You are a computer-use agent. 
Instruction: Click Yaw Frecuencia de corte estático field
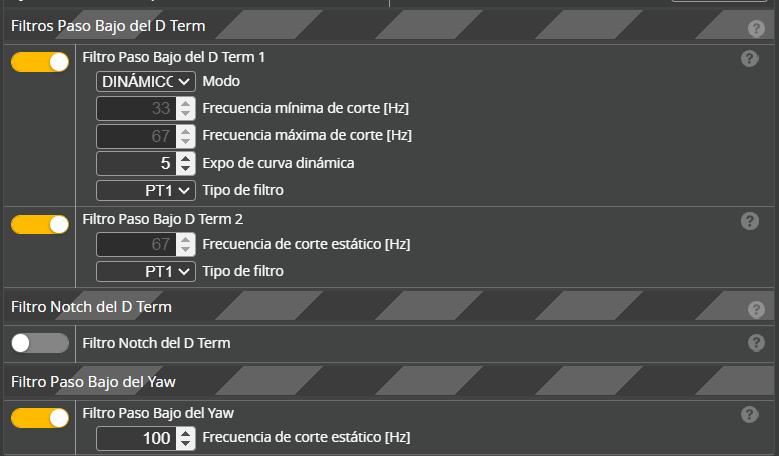pos(136,438)
